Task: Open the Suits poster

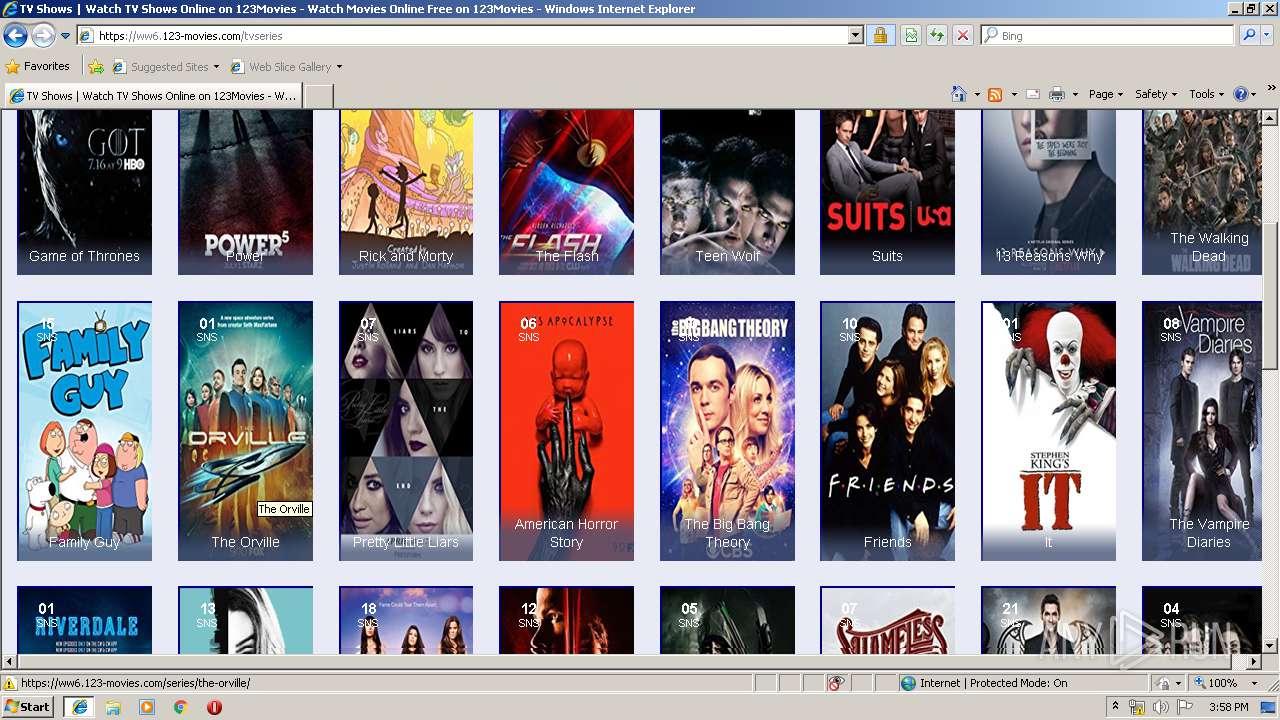Action: pos(887,192)
